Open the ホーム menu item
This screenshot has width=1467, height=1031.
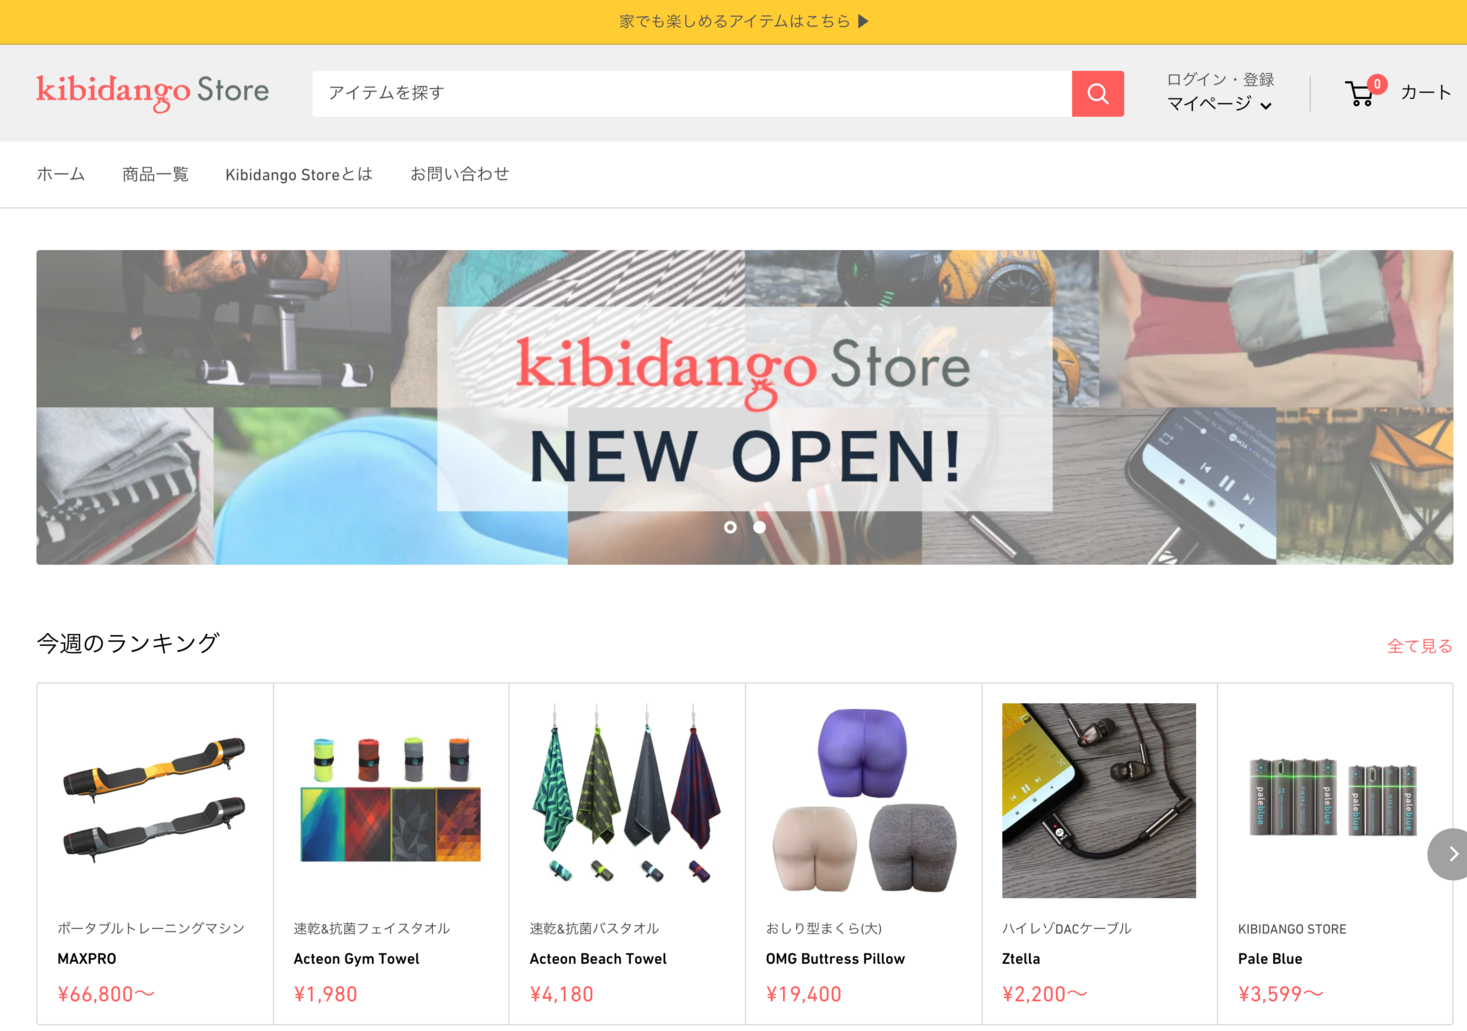coord(61,174)
